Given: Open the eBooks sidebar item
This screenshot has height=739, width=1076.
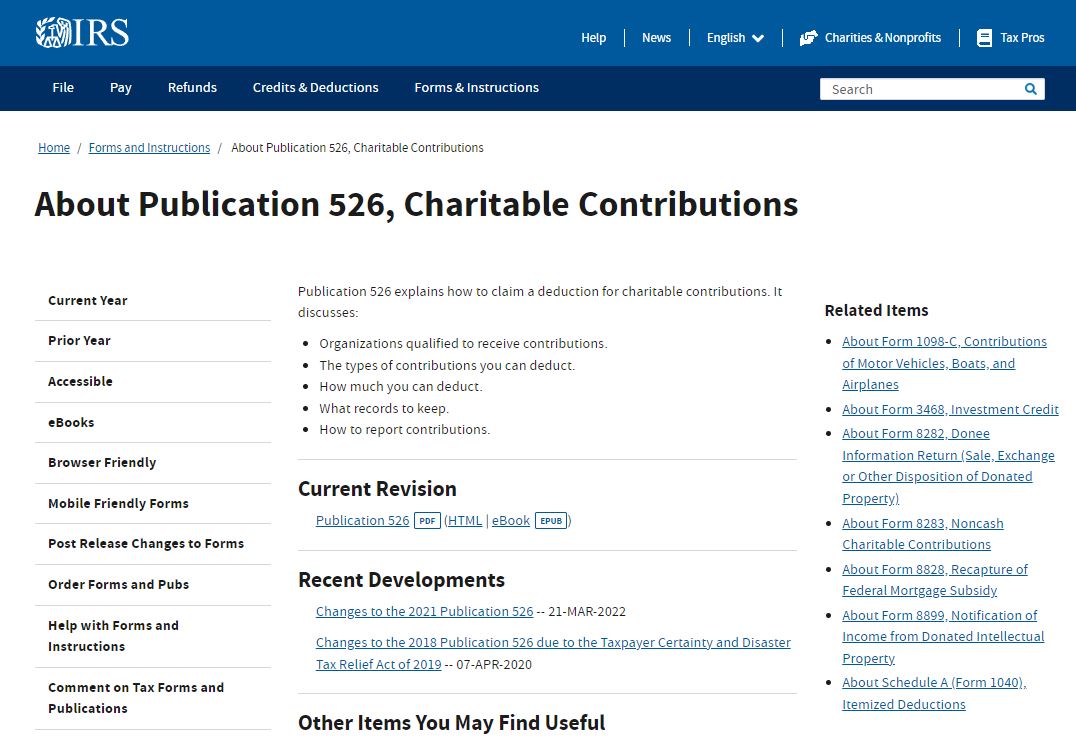Looking at the screenshot, I should tap(71, 423).
